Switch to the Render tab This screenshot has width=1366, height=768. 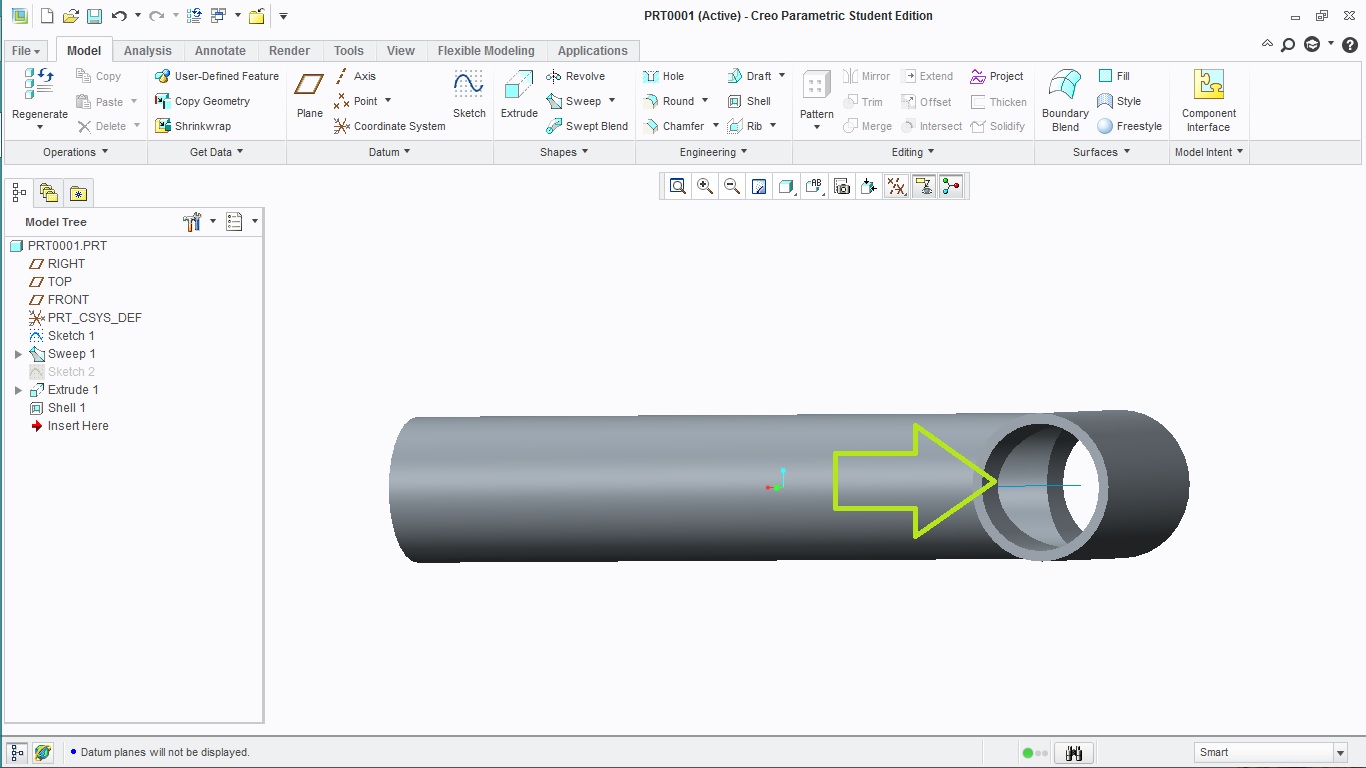tap(290, 51)
